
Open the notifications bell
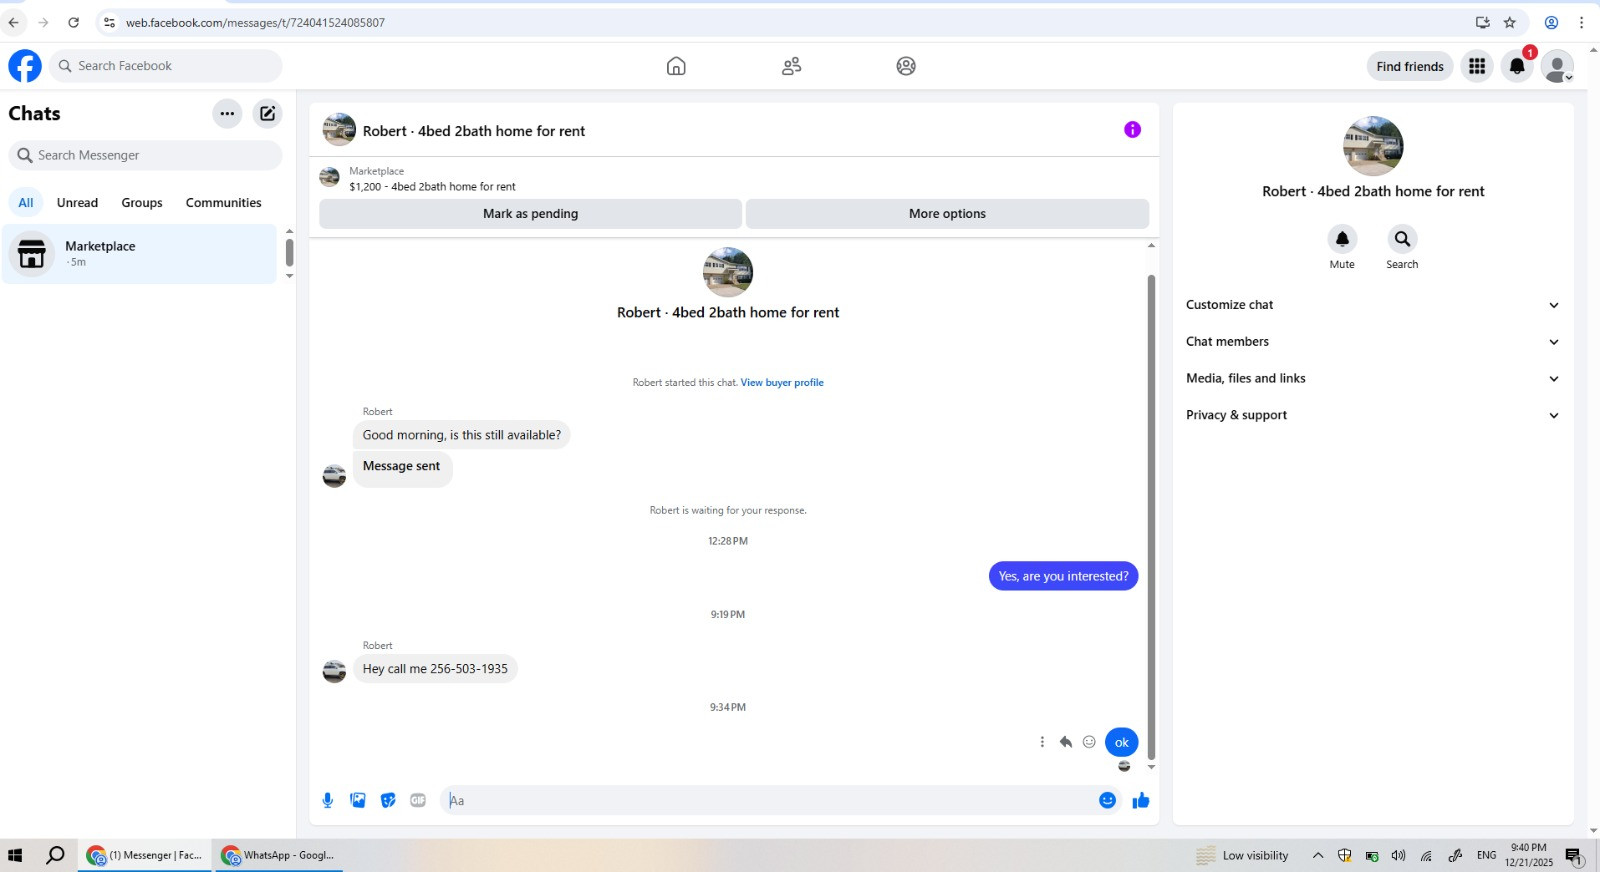[x=1517, y=66]
